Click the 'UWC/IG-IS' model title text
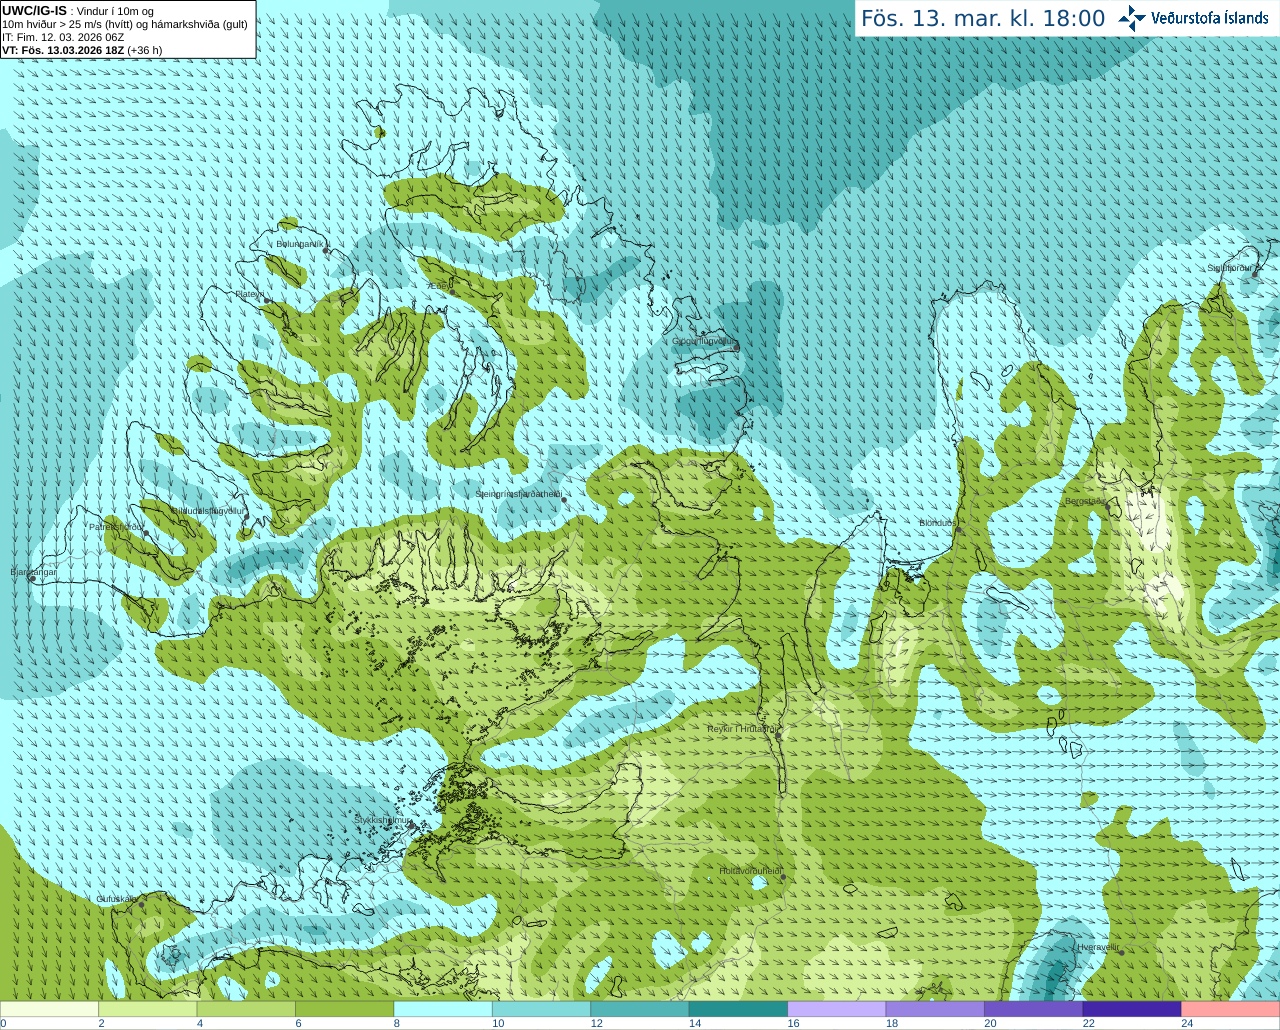1280x1030 pixels. coord(35,10)
